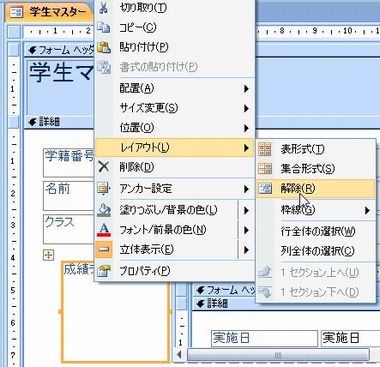Click the tabular layout 表形式 icon

point(265,149)
